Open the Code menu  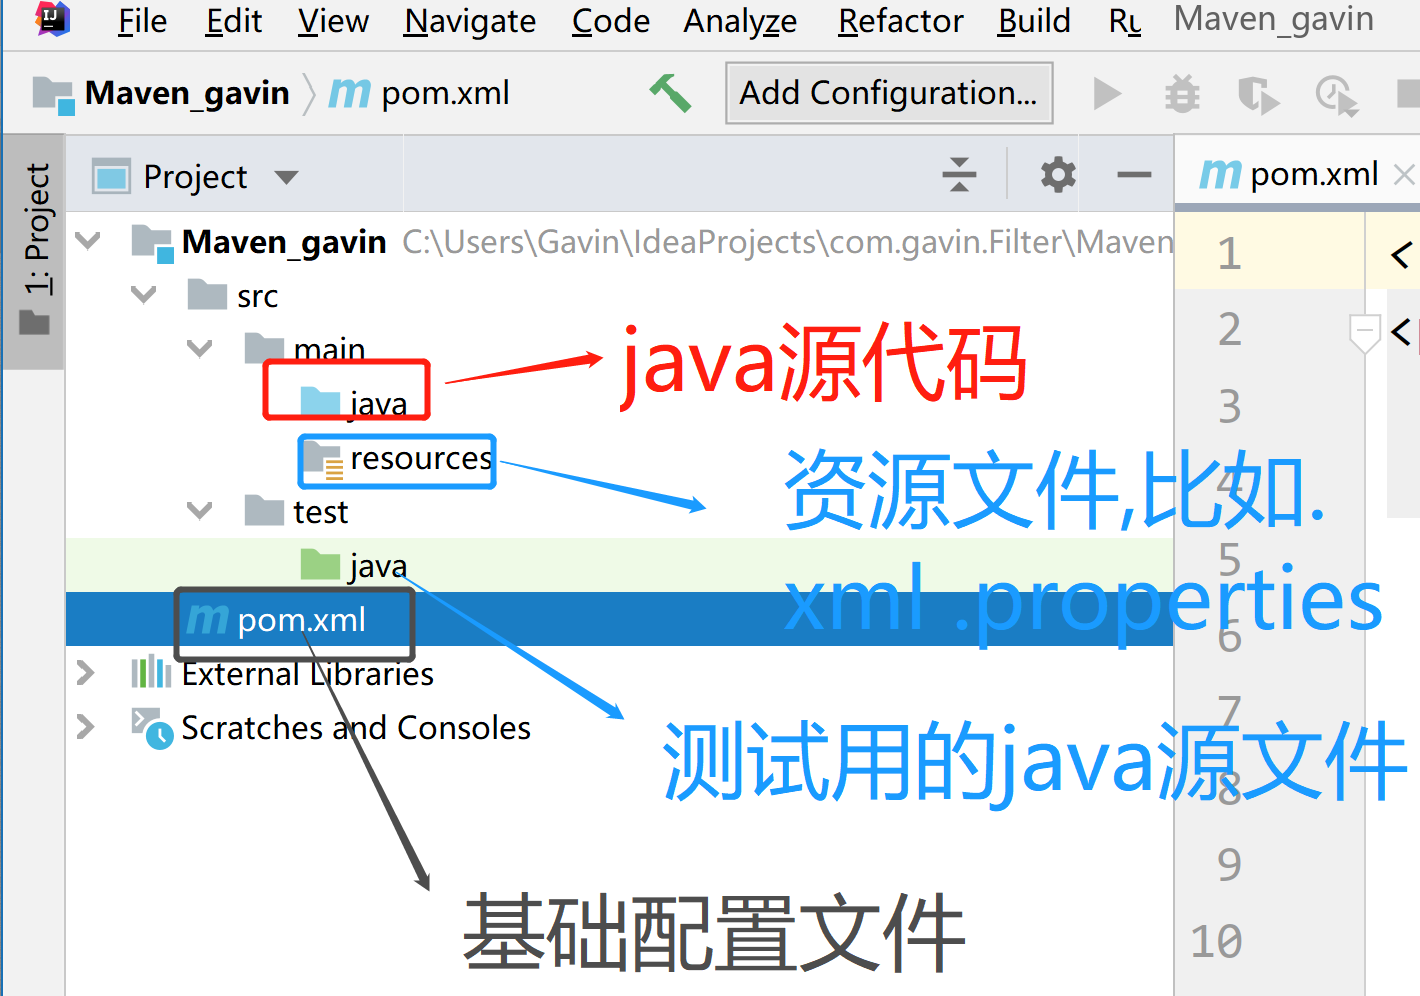point(611,21)
